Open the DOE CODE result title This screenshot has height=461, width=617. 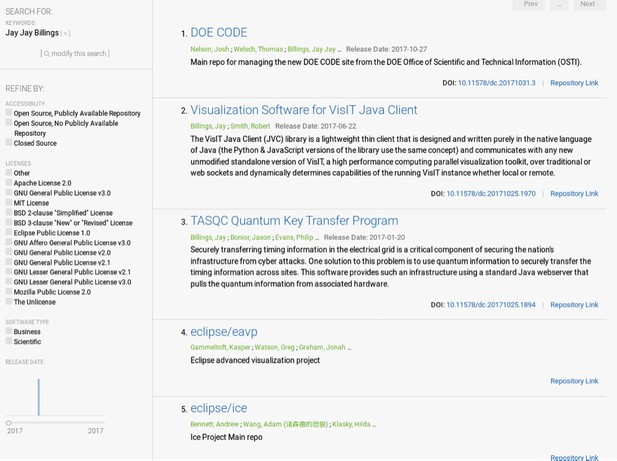click(x=219, y=33)
